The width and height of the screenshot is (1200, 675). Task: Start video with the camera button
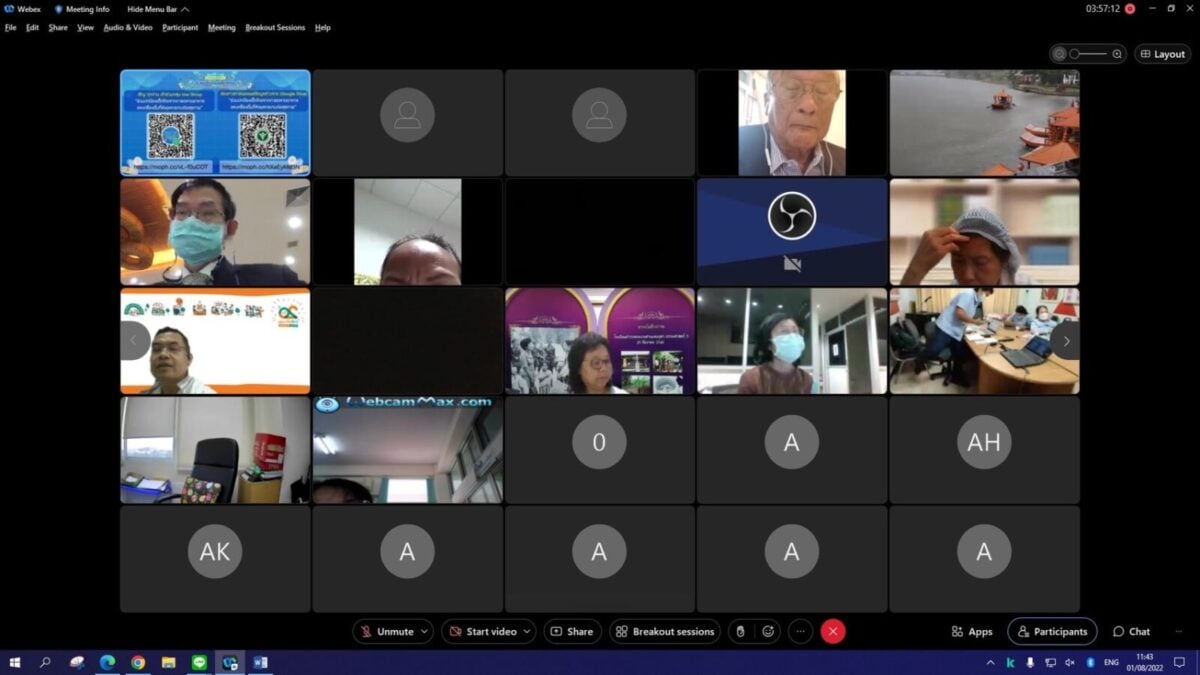483,631
